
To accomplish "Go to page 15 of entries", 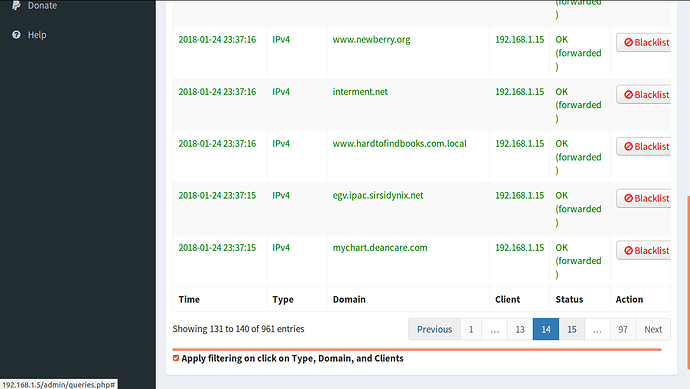I will (572, 329).
